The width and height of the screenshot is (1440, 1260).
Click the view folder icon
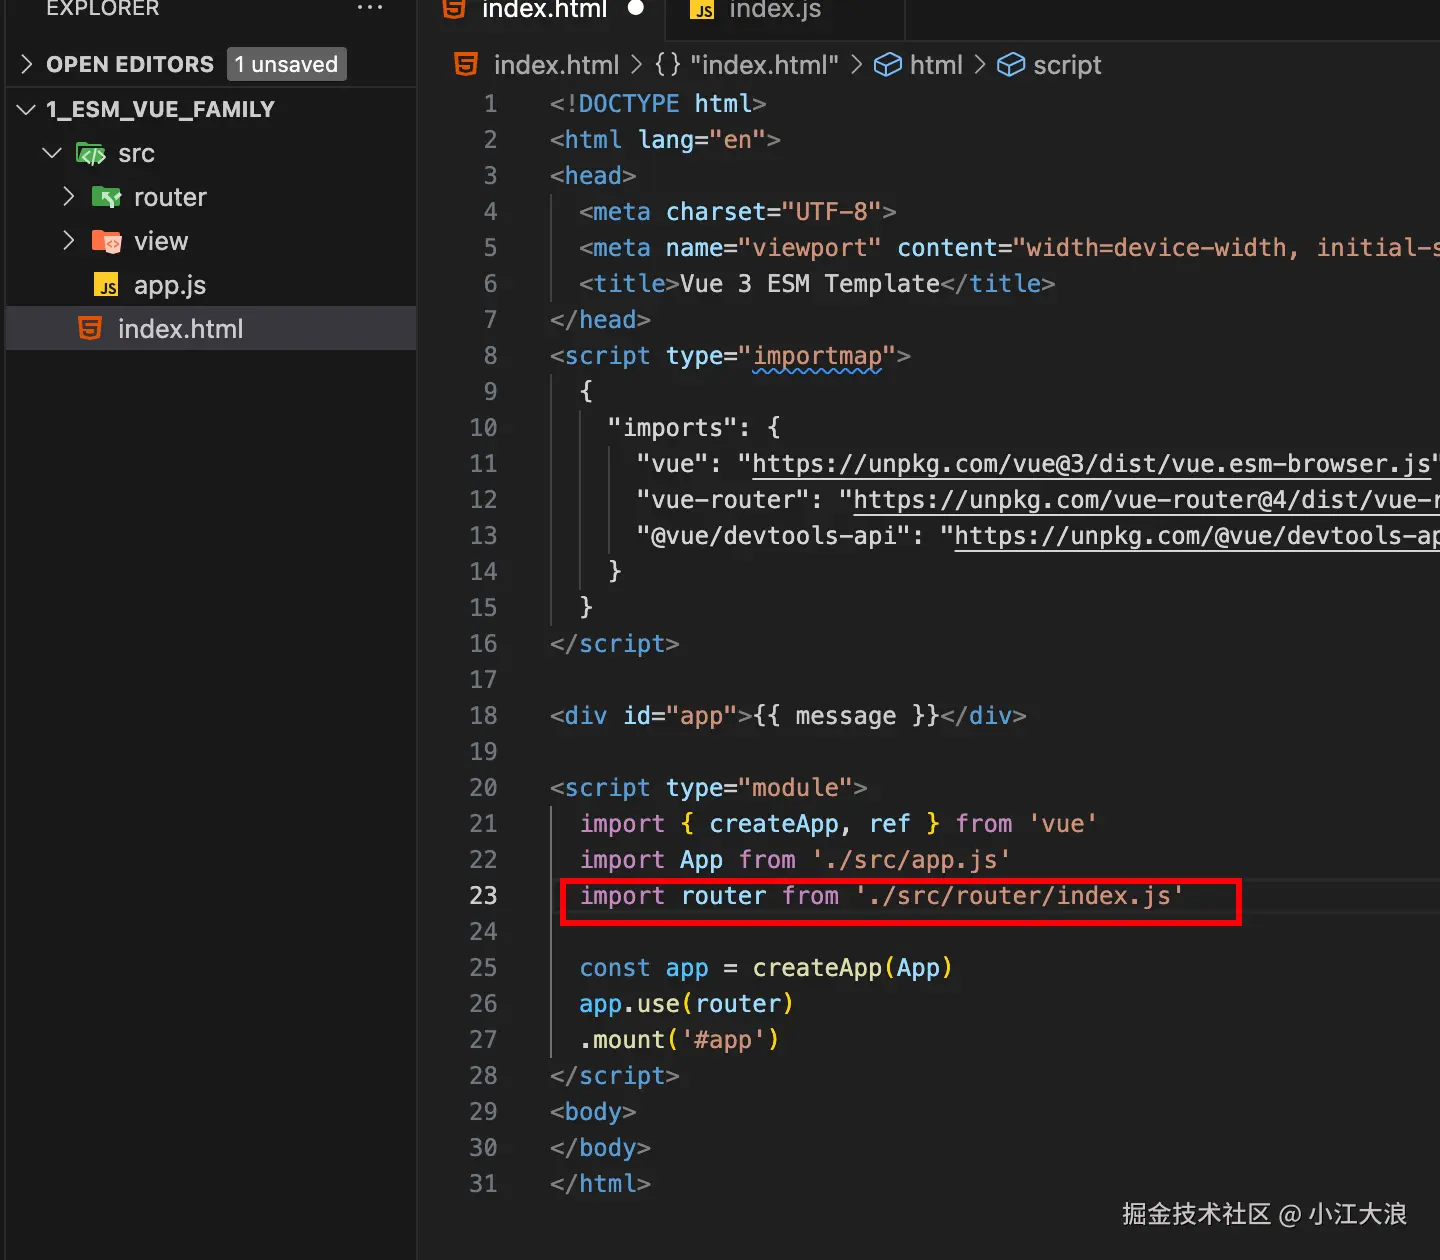(x=106, y=242)
